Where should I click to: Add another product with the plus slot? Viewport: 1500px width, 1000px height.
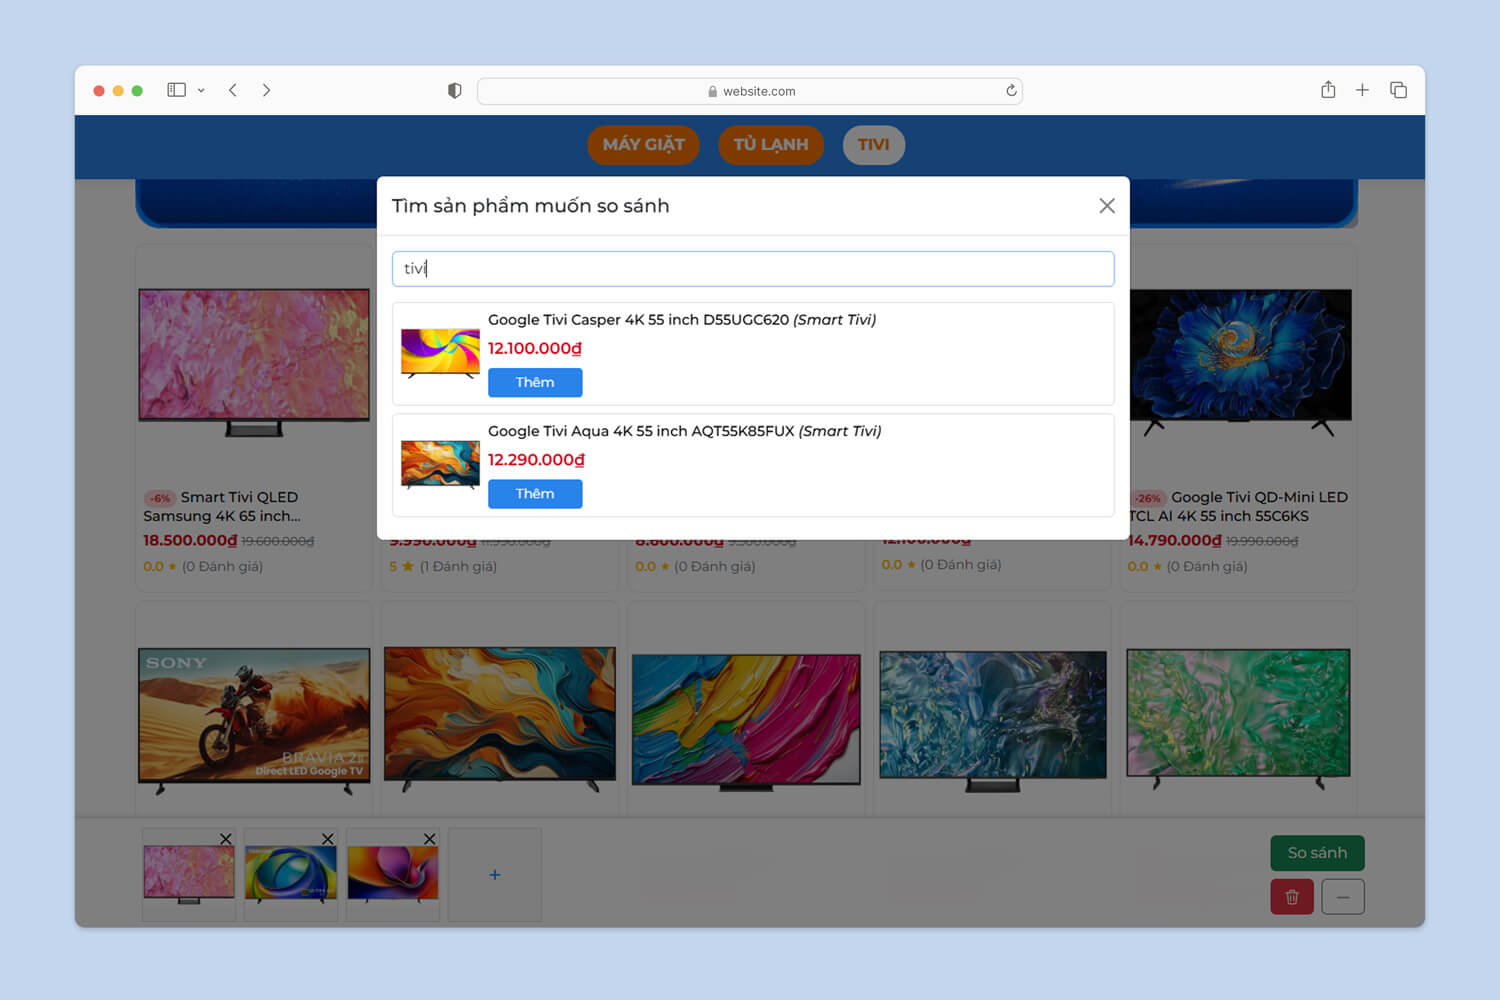[495, 875]
